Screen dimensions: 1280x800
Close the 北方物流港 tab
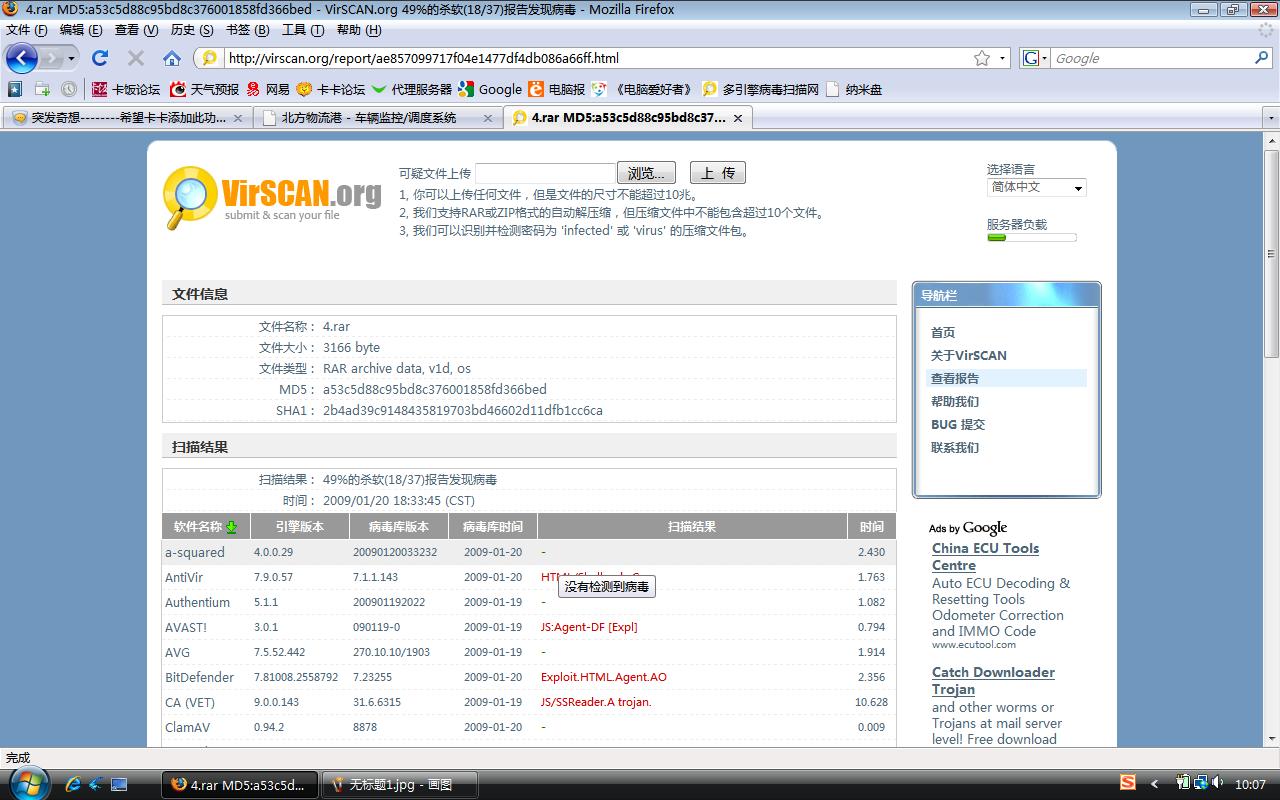pyautogui.click(x=488, y=118)
